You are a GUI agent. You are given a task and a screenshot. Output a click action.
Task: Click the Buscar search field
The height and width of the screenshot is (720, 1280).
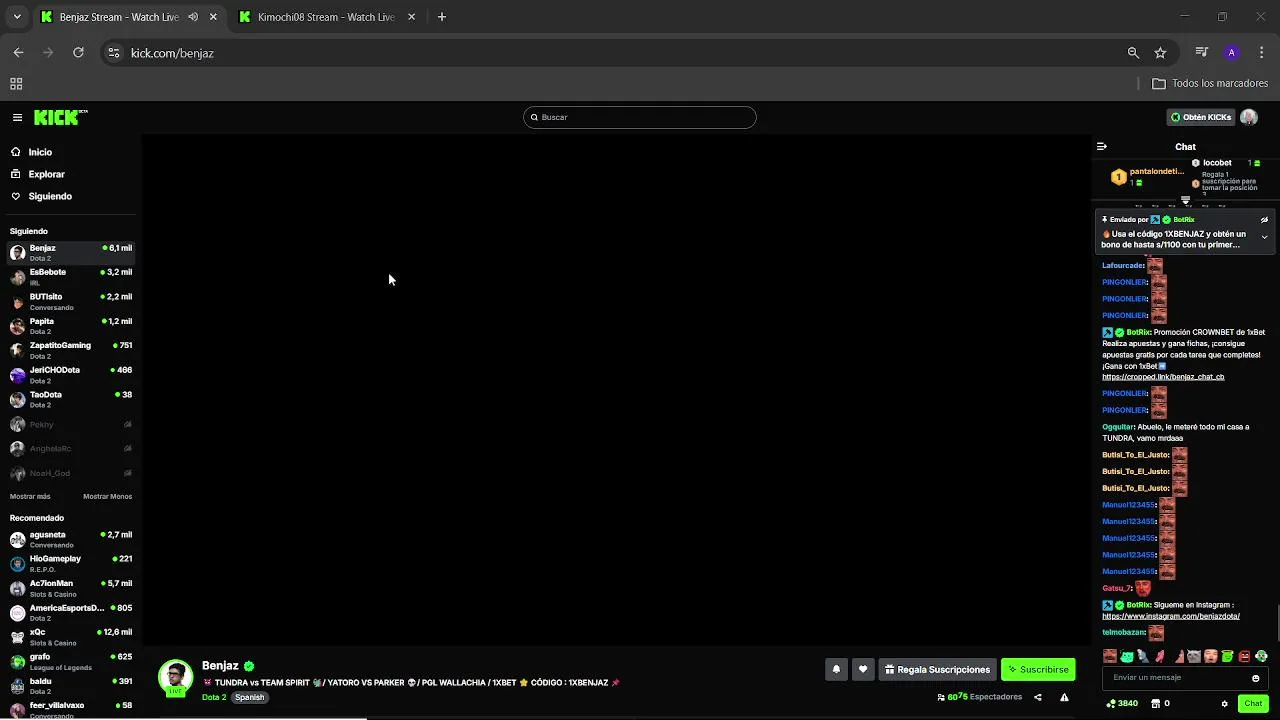click(640, 117)
